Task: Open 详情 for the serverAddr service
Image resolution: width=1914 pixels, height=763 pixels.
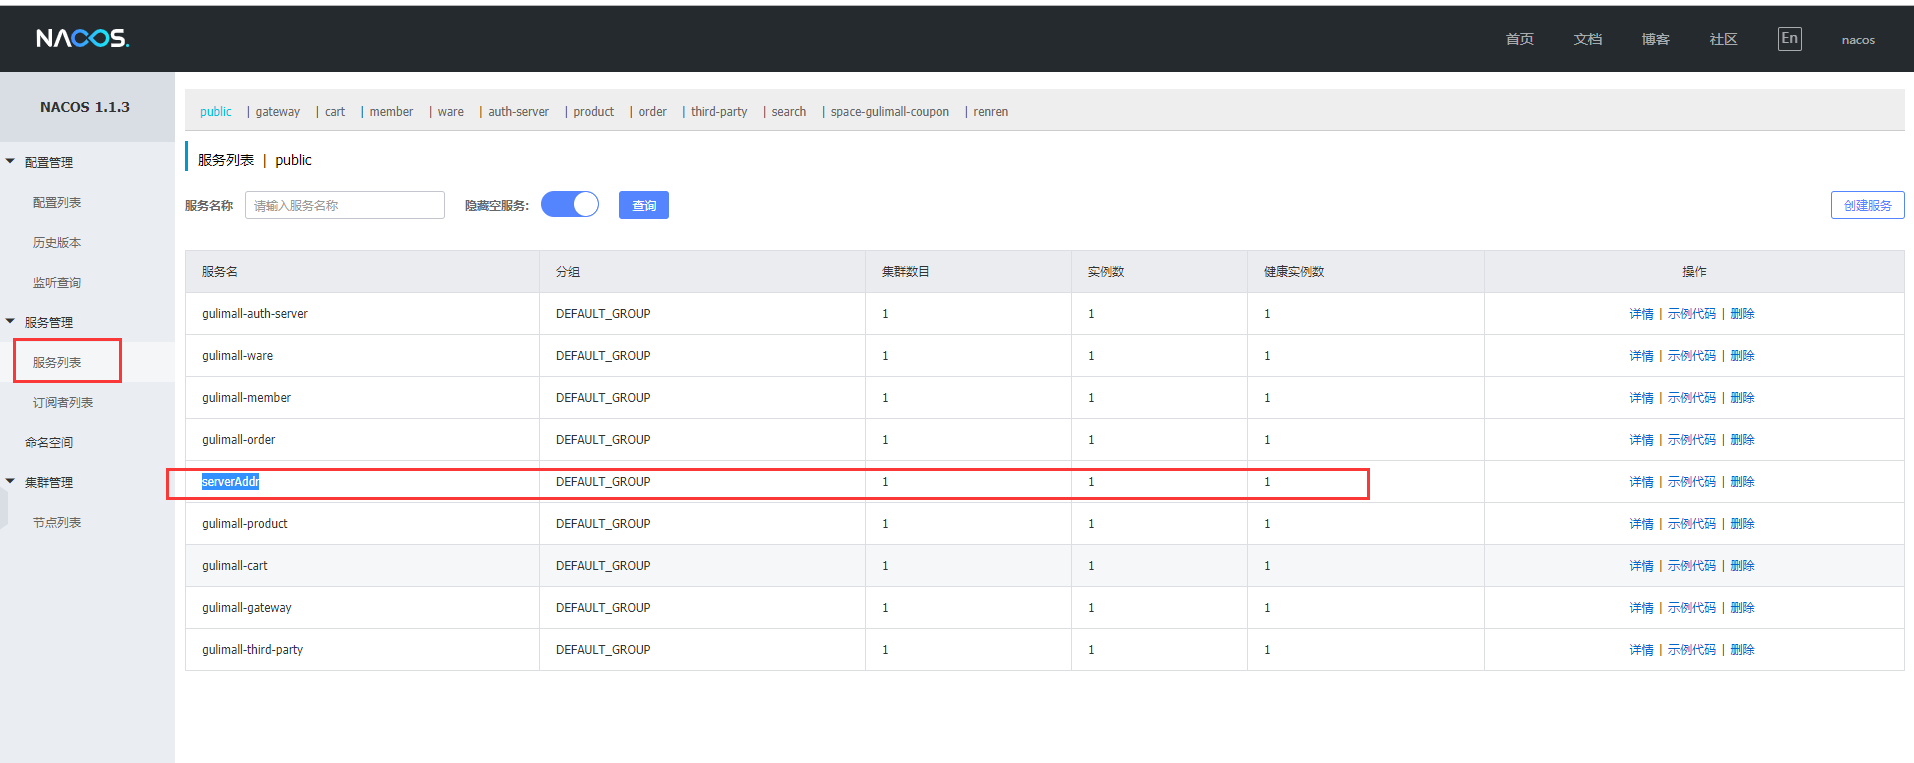Action: click(1641, 482)
